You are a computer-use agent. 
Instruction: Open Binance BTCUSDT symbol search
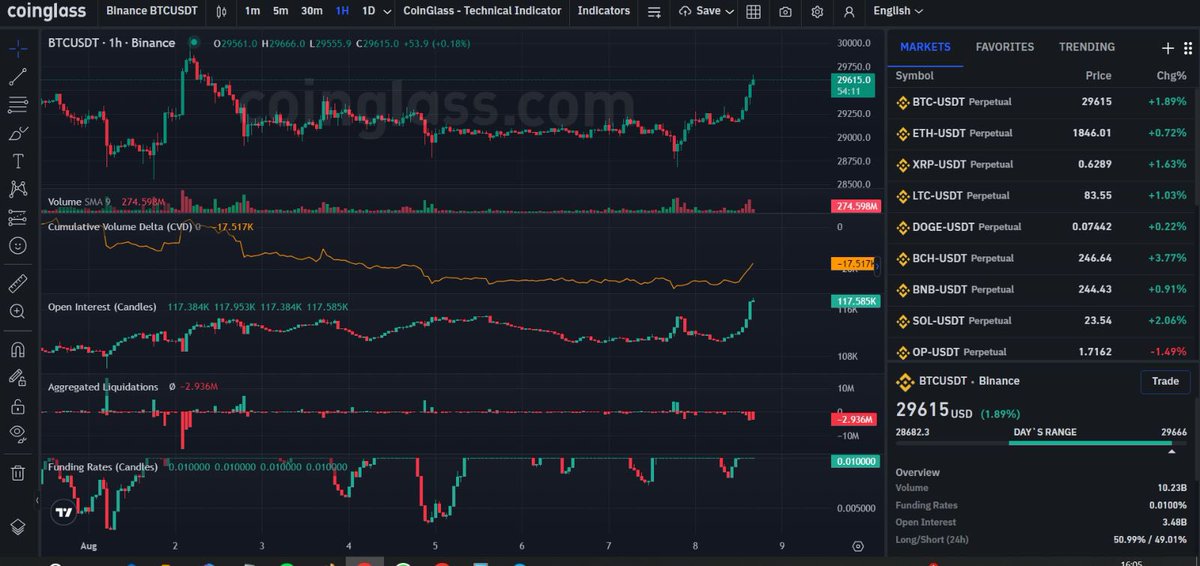(x=152, y=11)
